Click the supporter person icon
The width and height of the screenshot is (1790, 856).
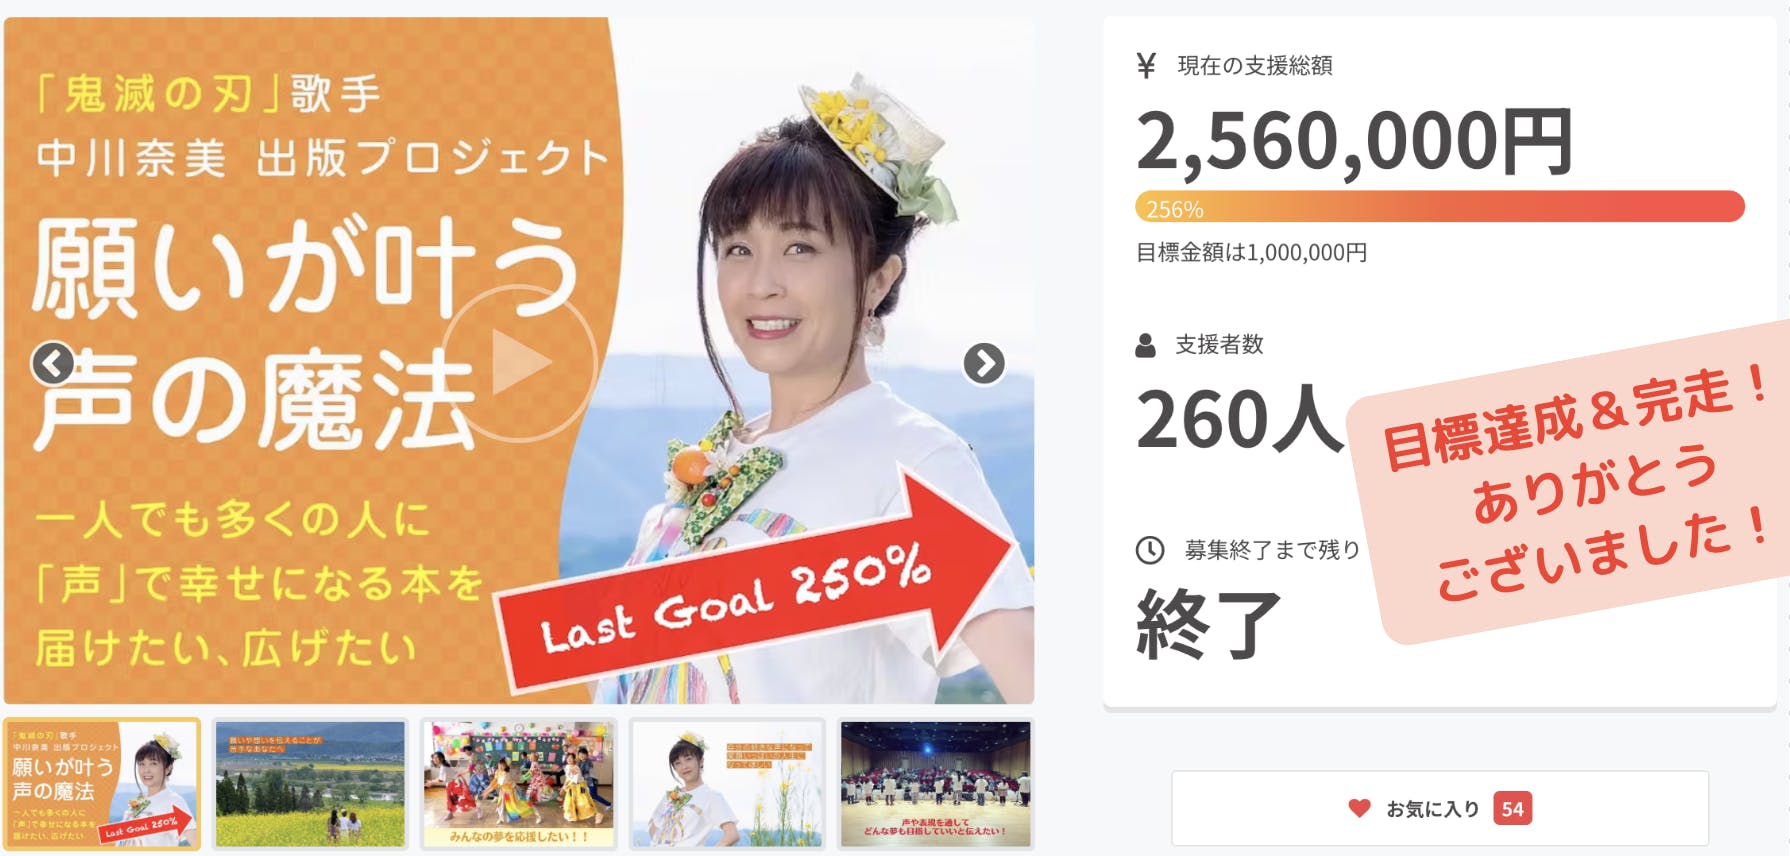point(1146,345)
